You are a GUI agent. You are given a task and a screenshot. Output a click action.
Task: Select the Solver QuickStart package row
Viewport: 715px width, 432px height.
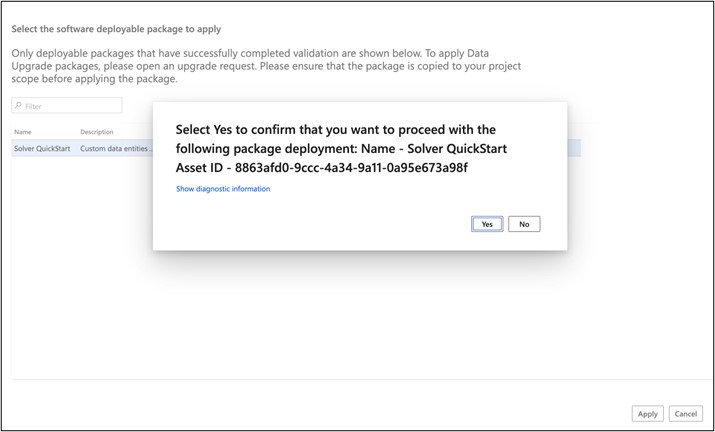[x=296, y=148]
